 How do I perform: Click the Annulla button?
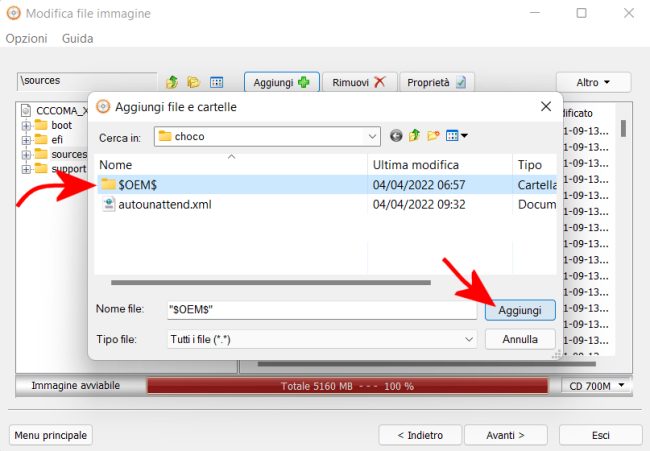[520, 339]
